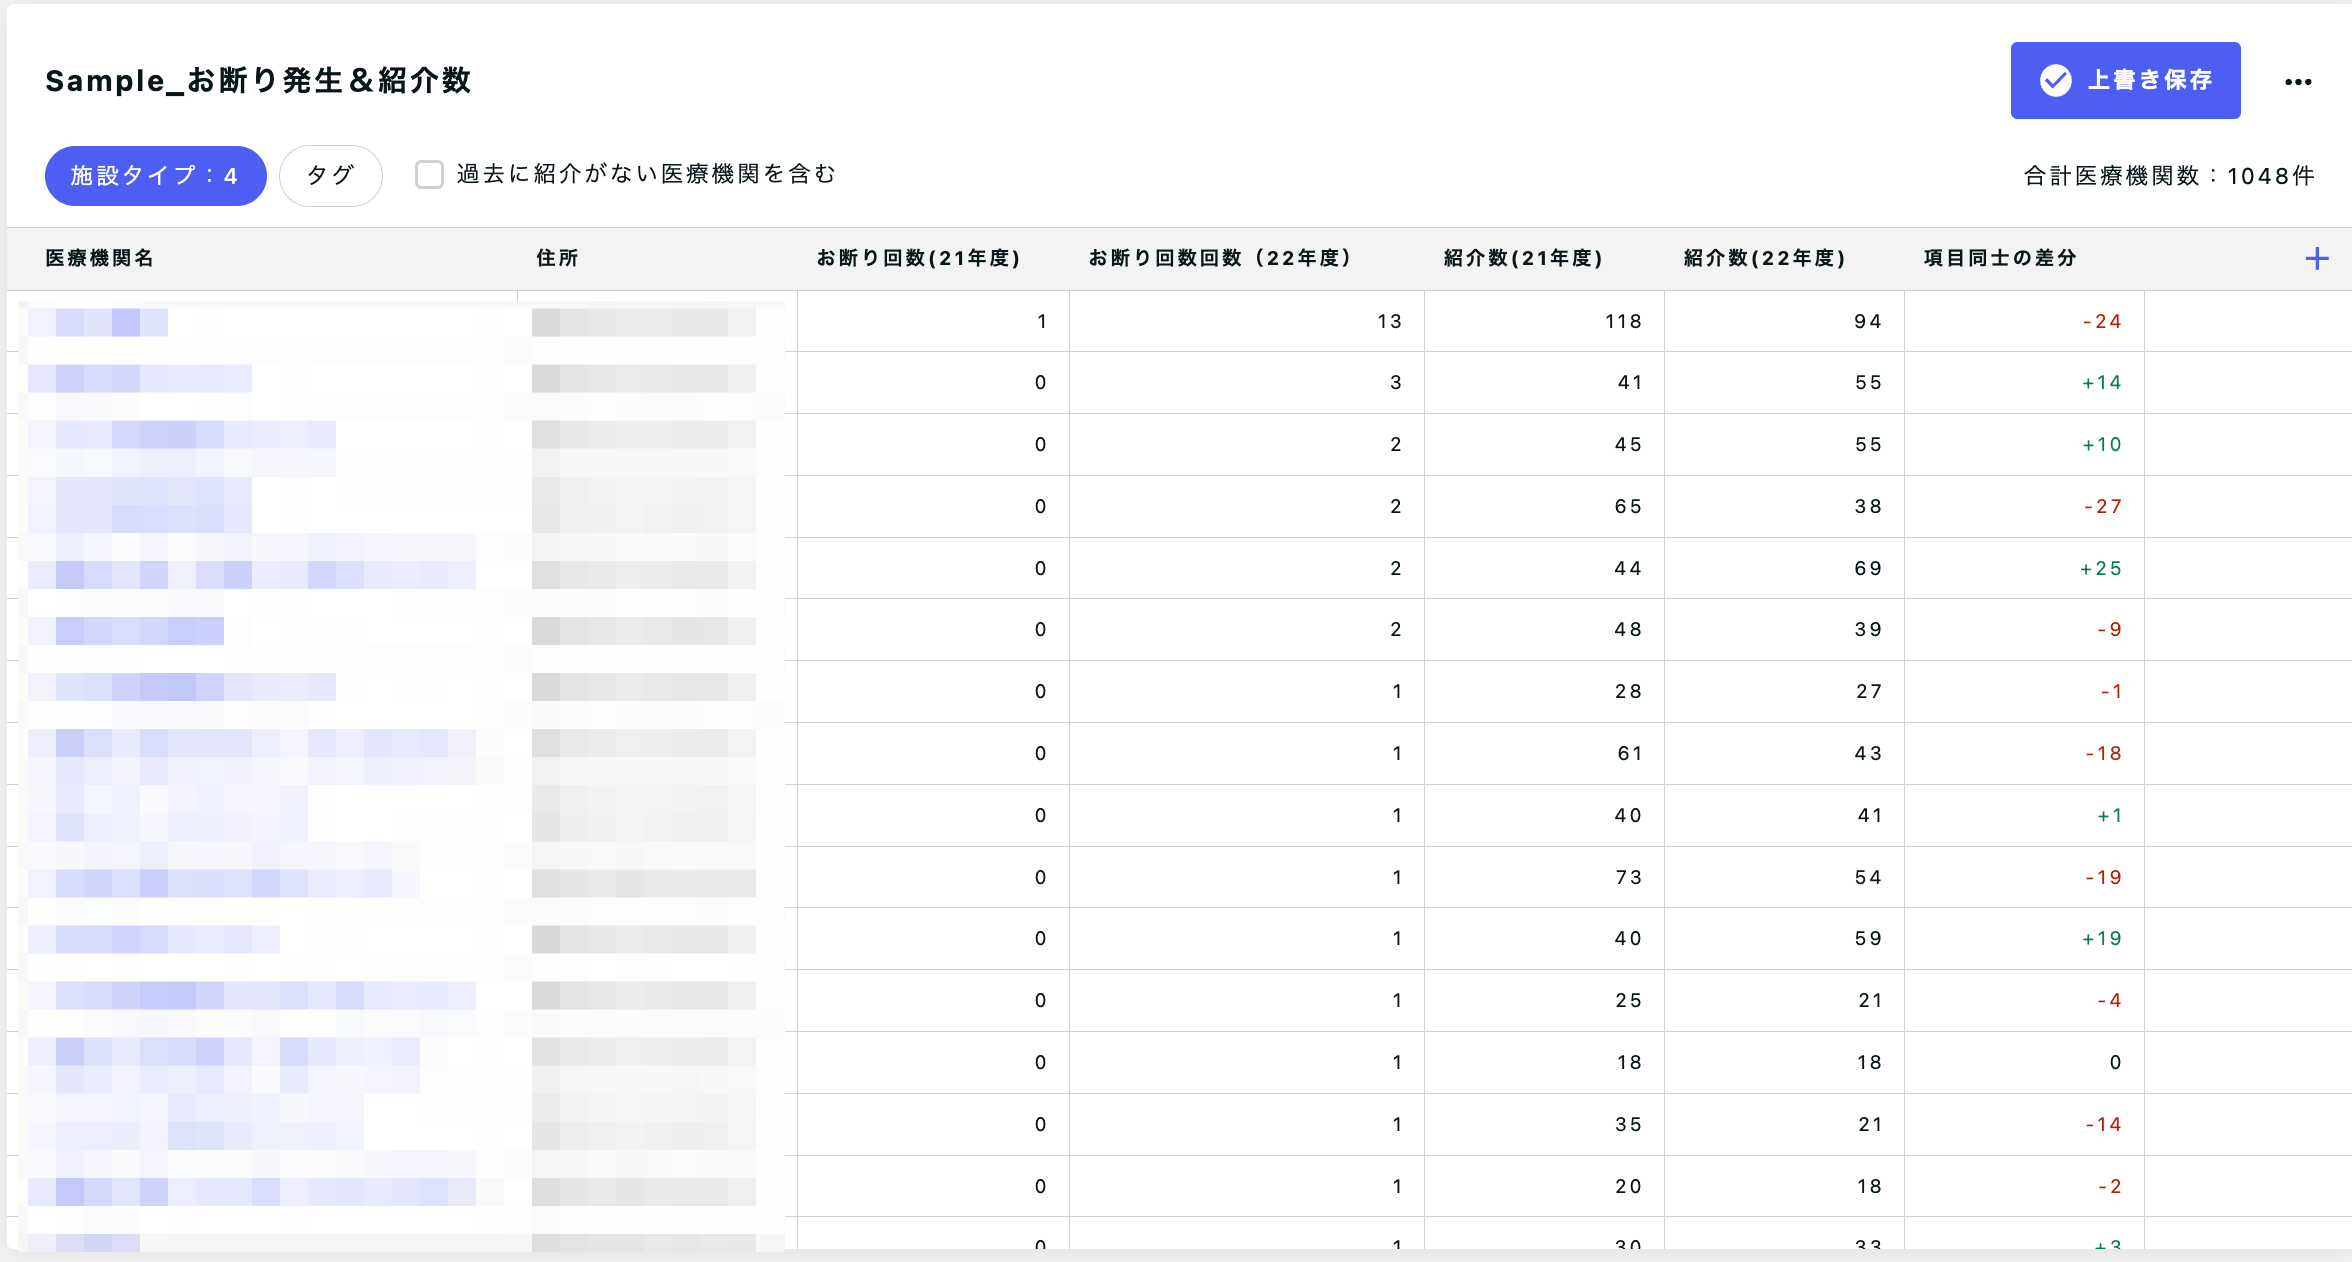The height and width of the screenshot is (1262, 2352).
Task: Select the difference value +10
Action: tap(2101, 444)
